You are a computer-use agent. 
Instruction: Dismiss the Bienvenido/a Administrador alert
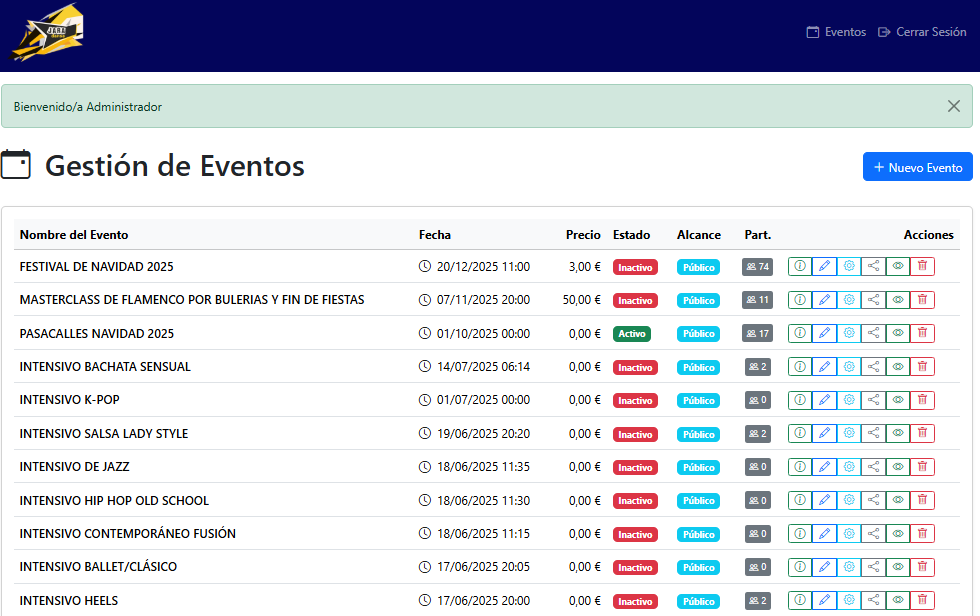[x=953, y=105]
